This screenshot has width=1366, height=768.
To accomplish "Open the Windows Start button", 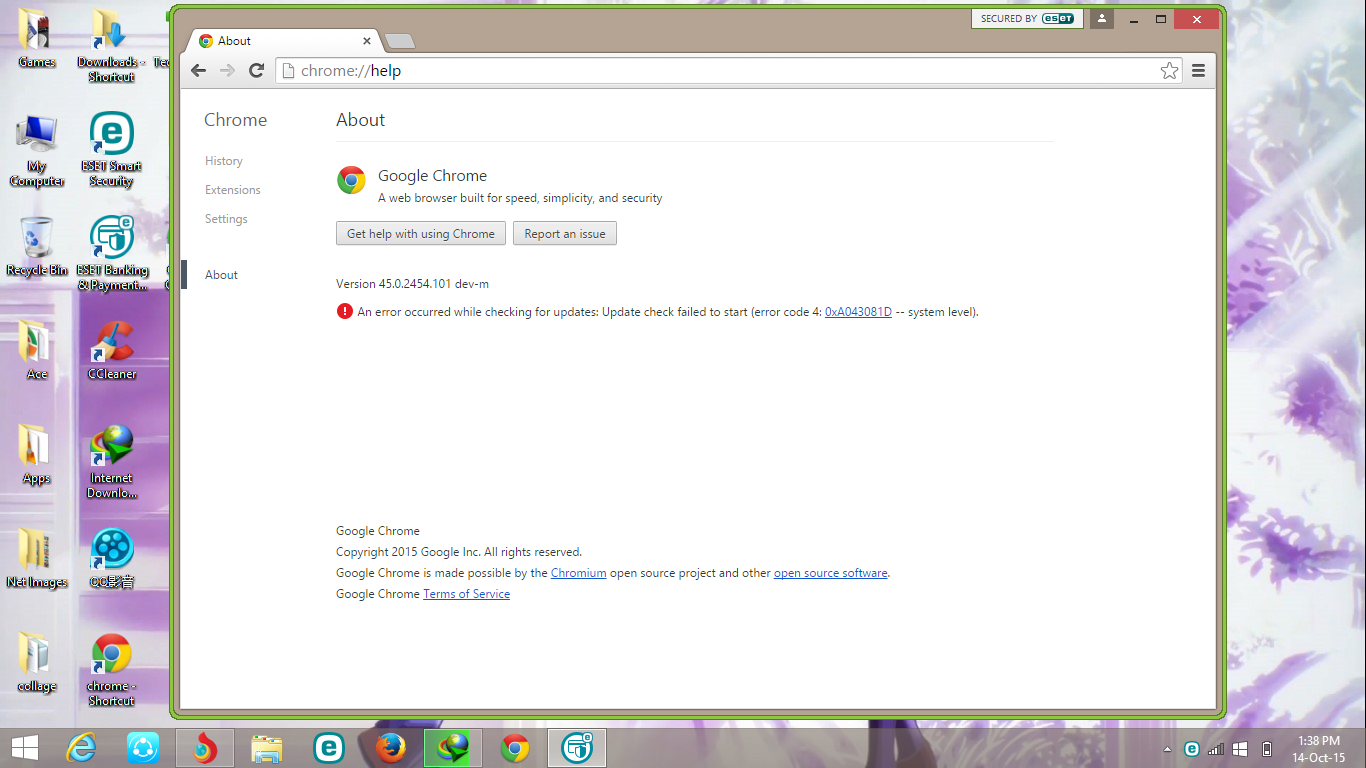I will (x=25, y=748).
